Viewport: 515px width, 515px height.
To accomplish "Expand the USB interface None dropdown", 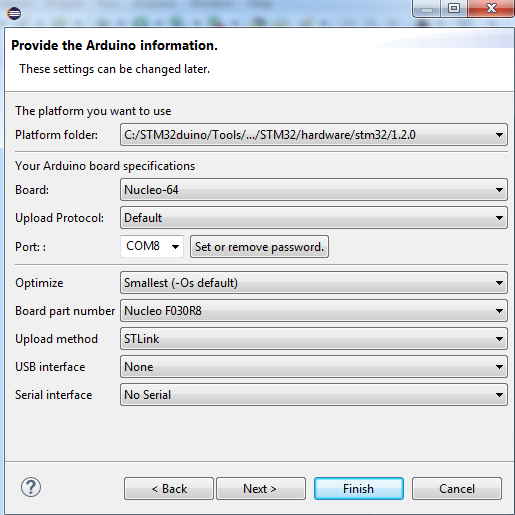I will click(x=314, y=367).
